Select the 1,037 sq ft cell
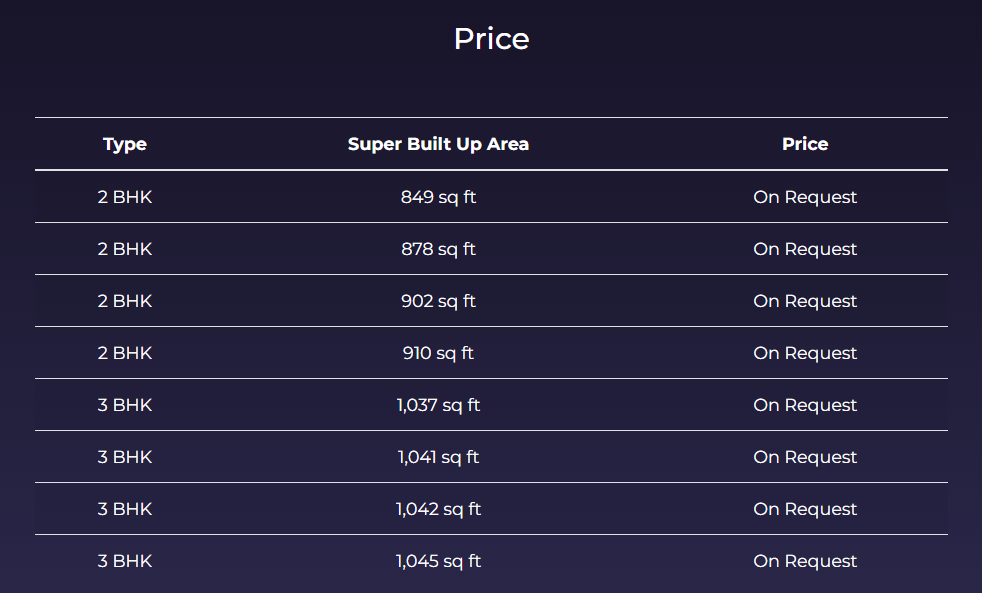 click(438, 405)
